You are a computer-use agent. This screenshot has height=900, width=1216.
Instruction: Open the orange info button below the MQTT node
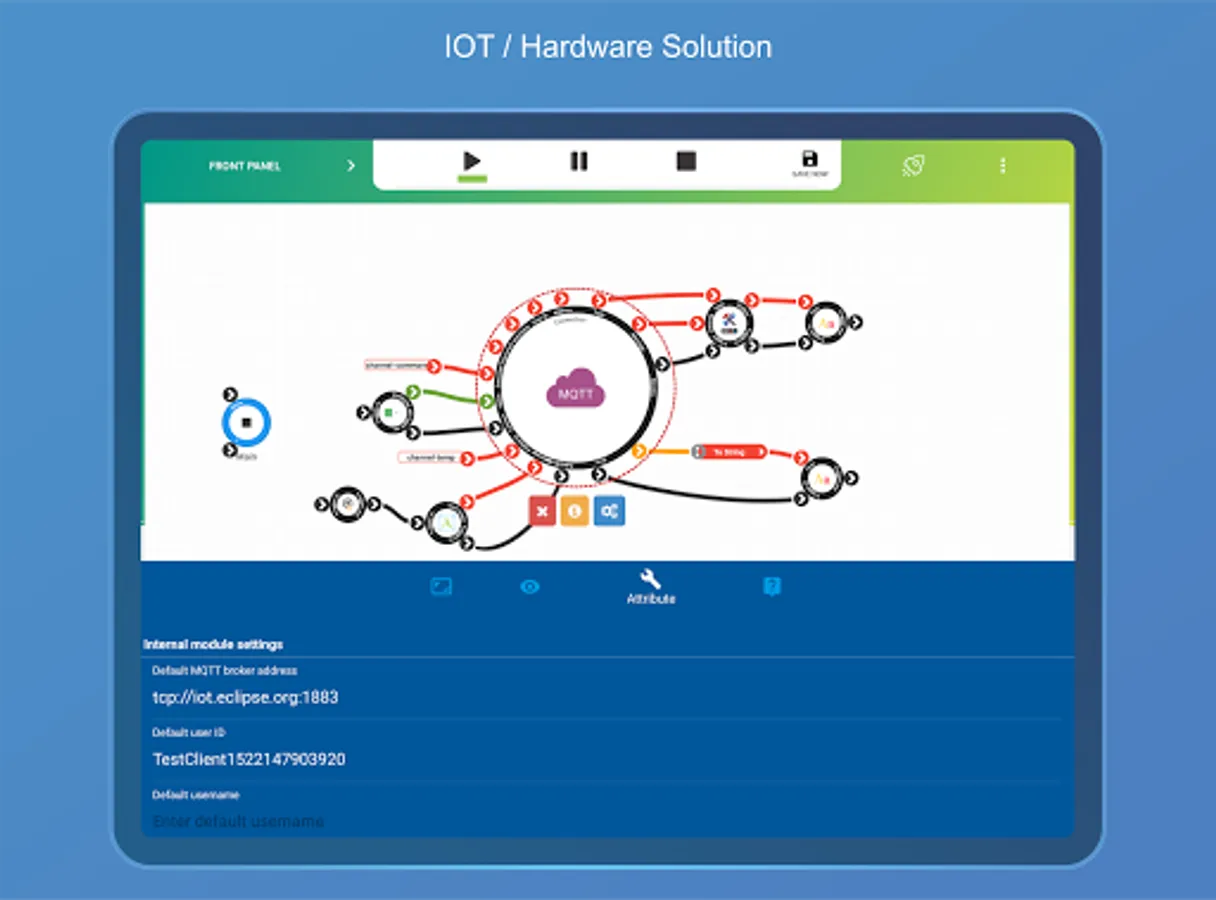click(x=575, y=511)
